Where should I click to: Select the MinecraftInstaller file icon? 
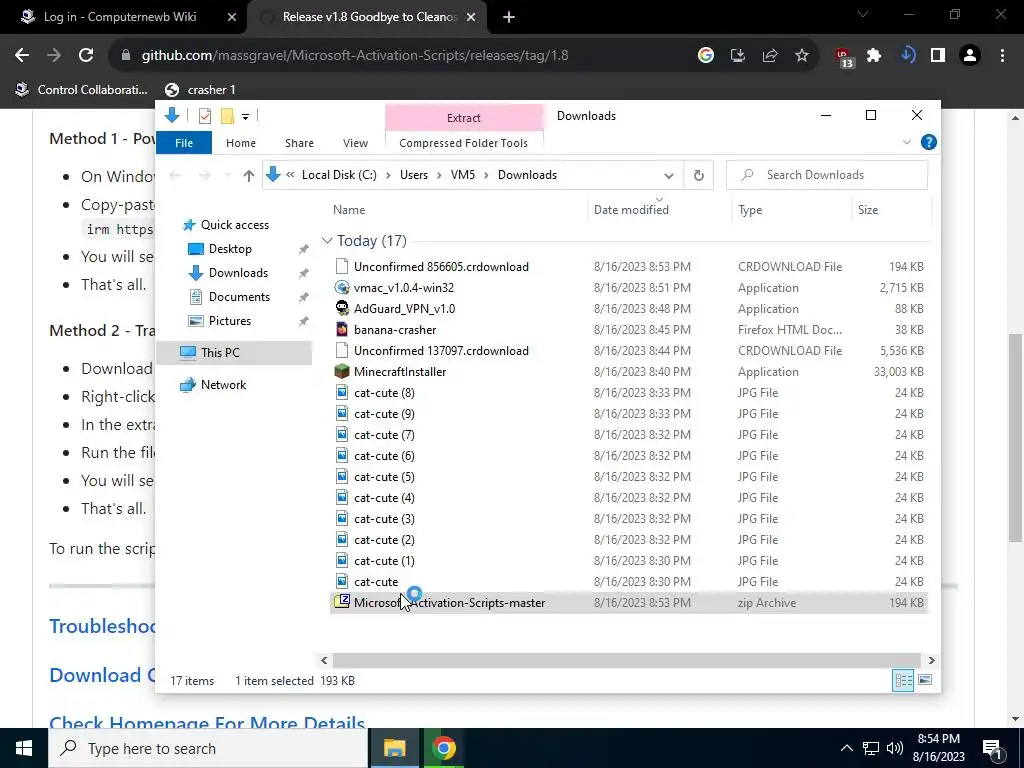(x=342, y=372)
